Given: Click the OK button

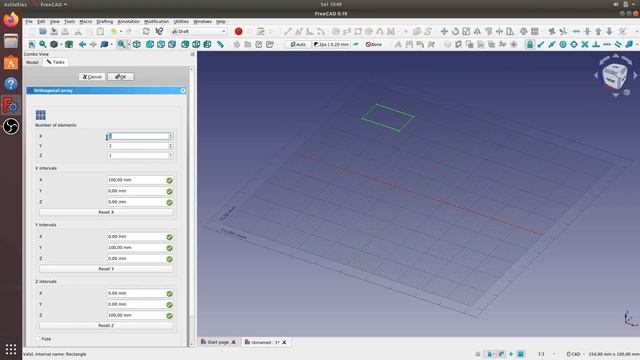Looking at the screenshot, I should pos(121,76).
